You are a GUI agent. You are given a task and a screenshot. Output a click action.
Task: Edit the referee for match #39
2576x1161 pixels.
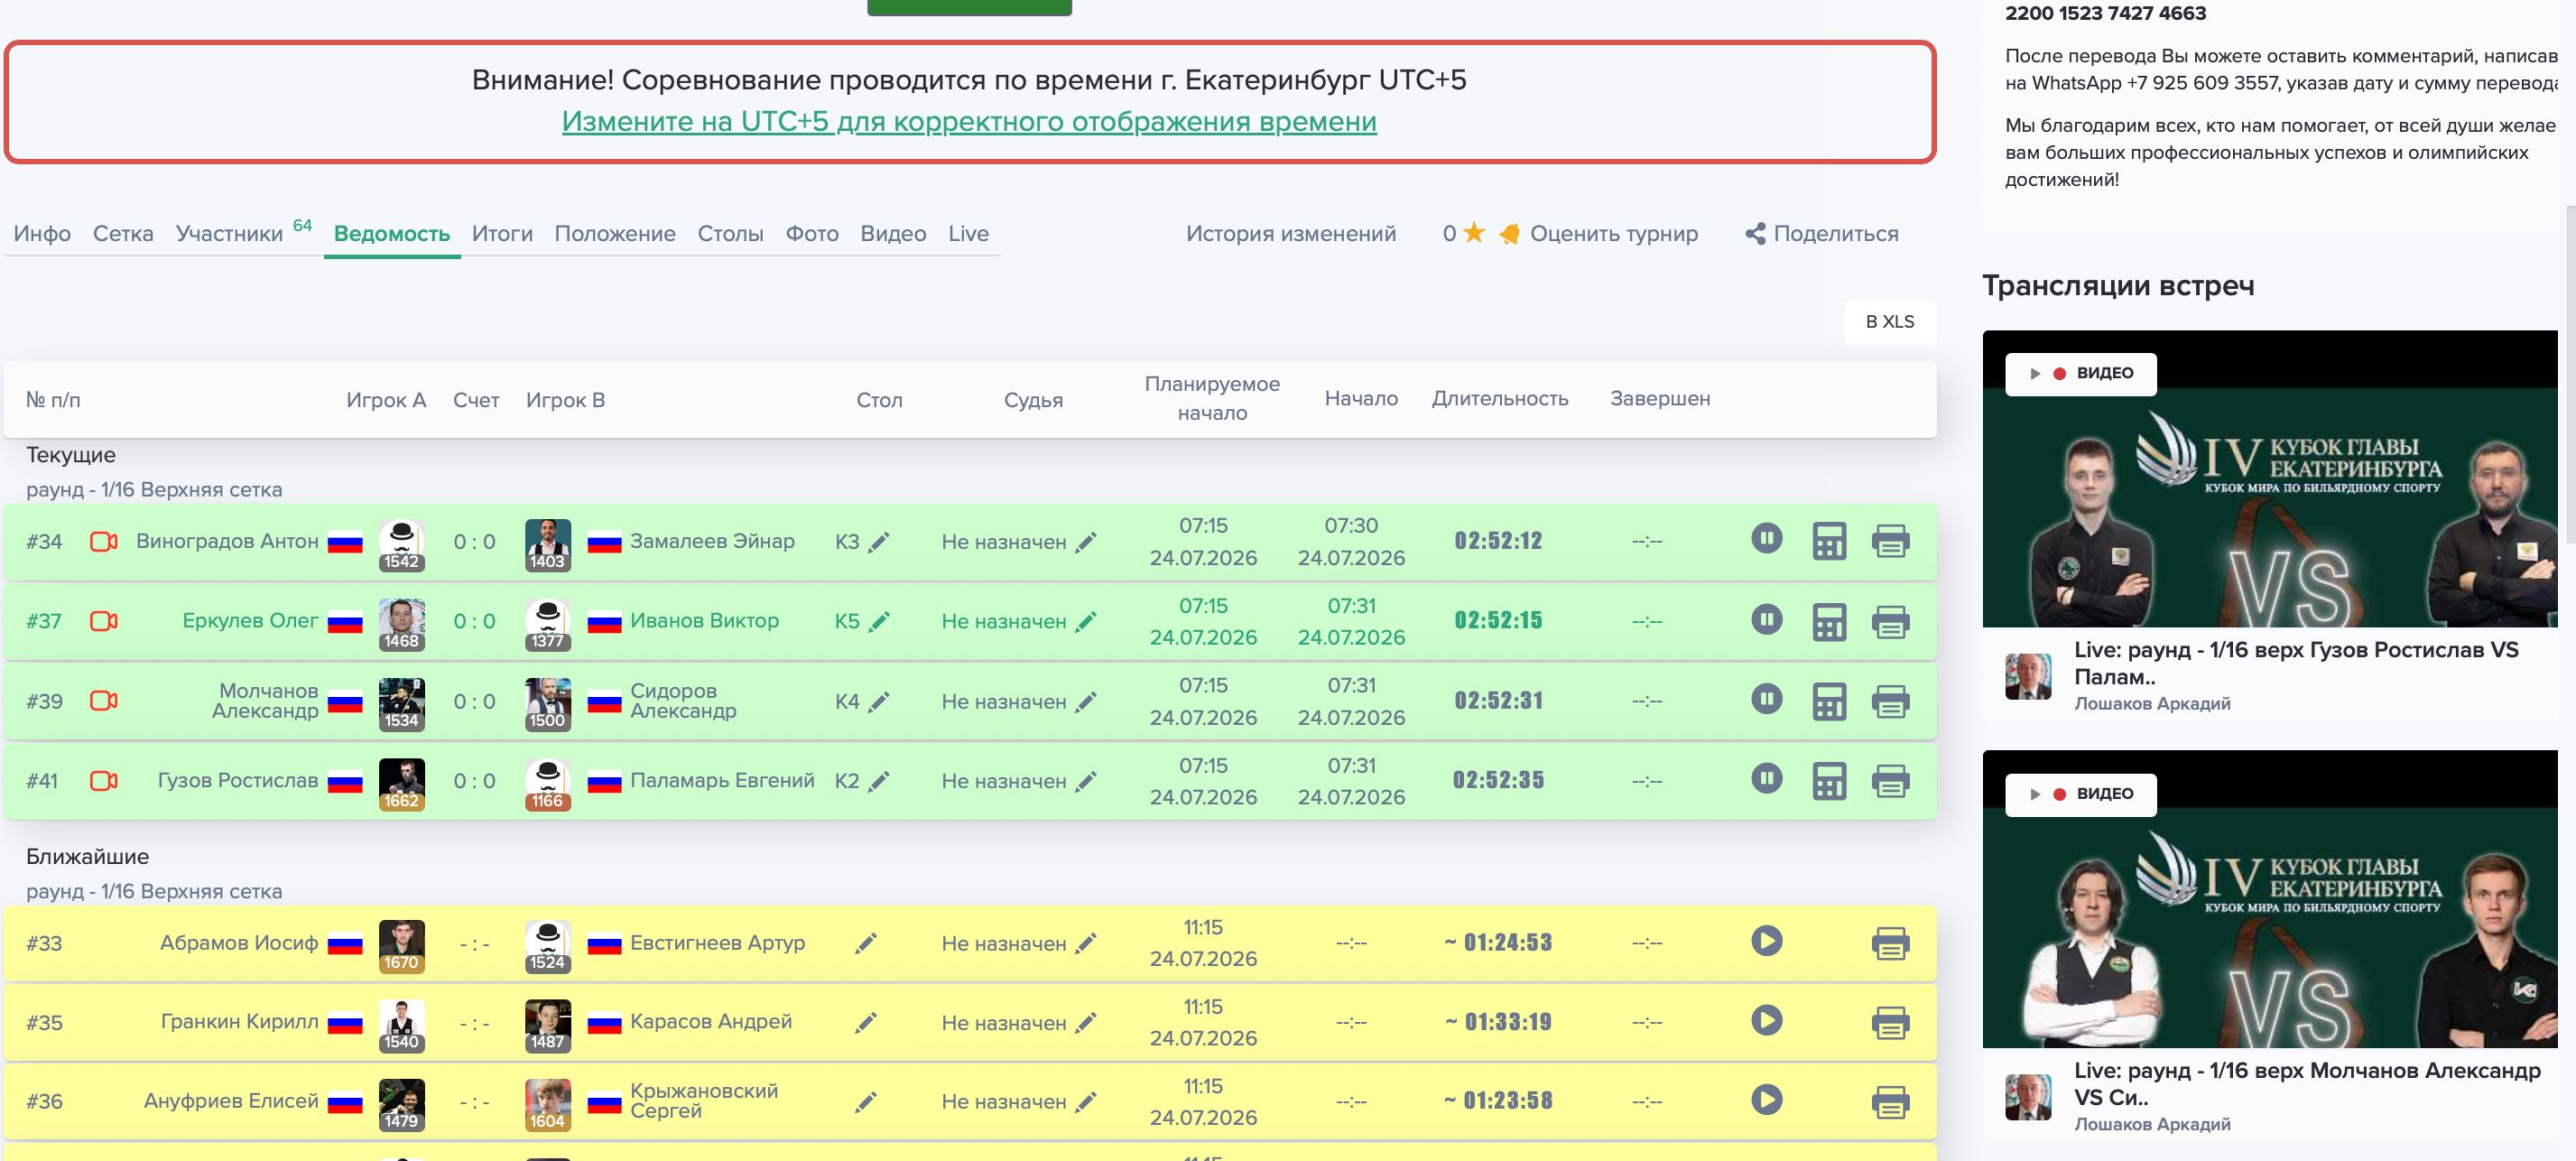(x=1086, y=702)
